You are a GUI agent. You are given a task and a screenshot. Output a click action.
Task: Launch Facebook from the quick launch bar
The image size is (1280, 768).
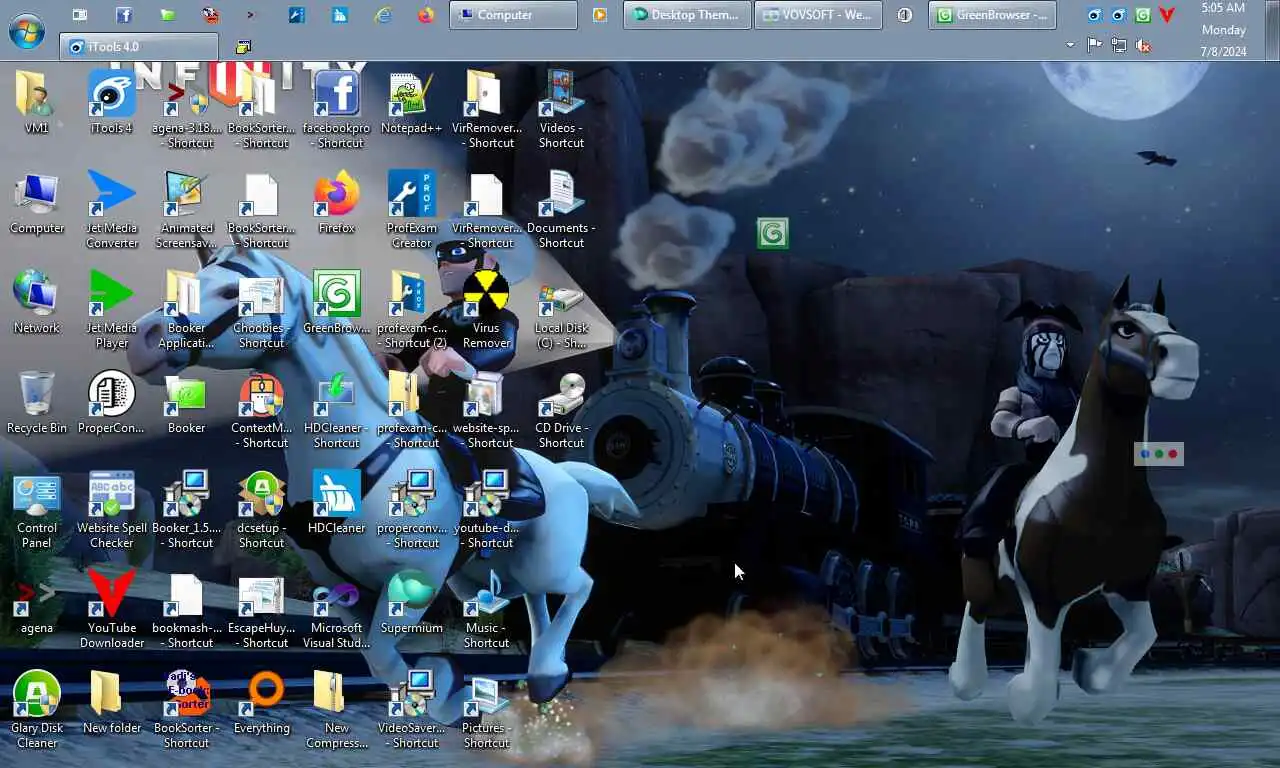(x=123, y=15)
